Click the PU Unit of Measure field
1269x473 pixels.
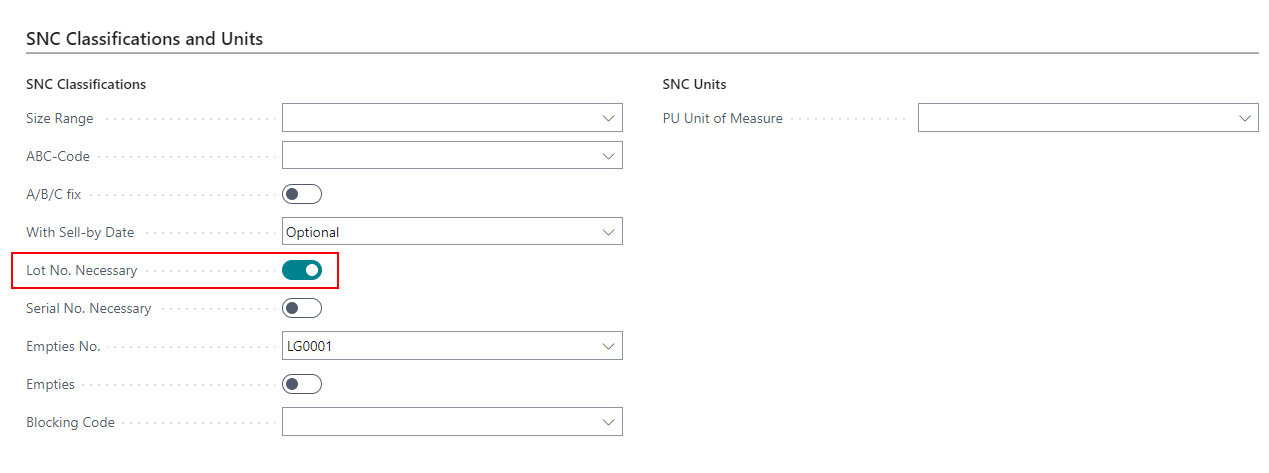(1075, 118)
